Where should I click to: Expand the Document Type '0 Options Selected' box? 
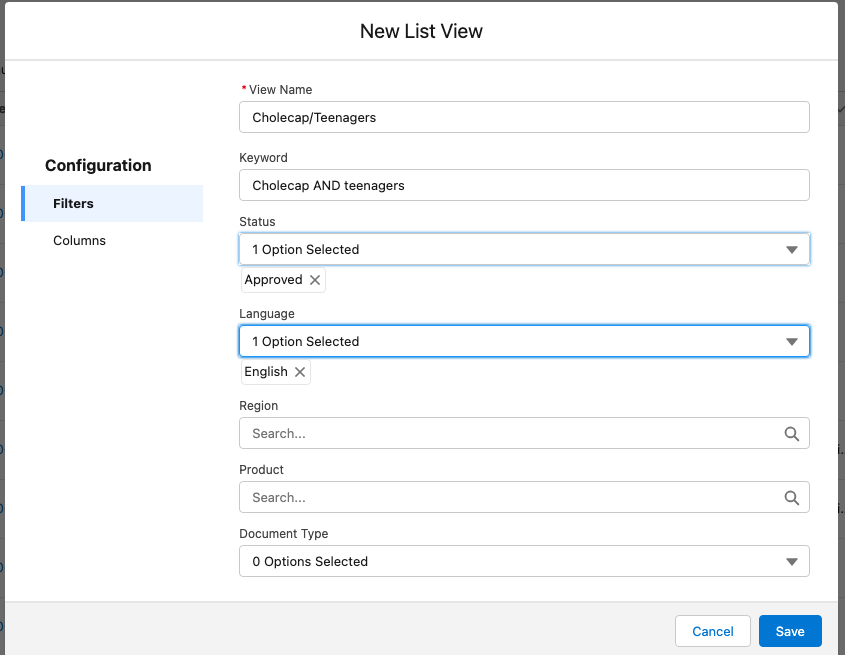tap(510, 562)
